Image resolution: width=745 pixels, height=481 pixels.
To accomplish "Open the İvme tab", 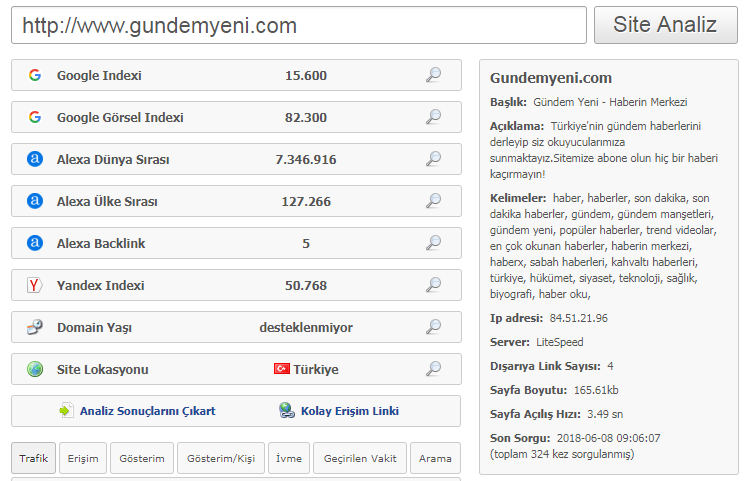I will click(289, 458).
